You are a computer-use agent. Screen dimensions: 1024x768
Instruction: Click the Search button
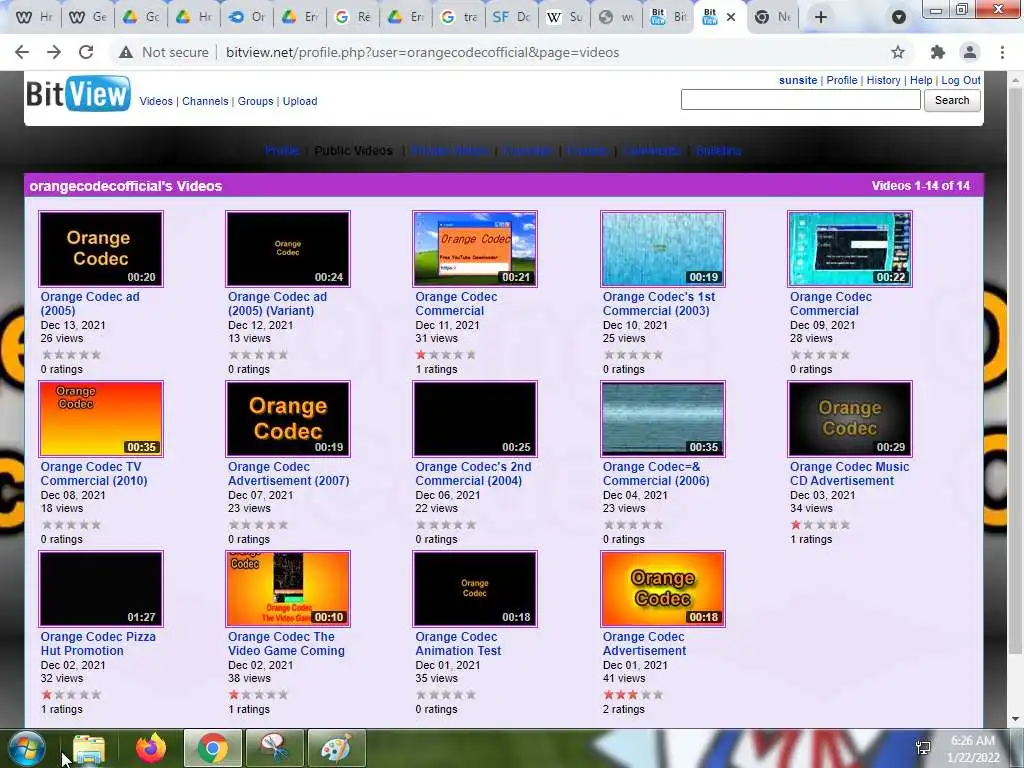coord(952,100)
